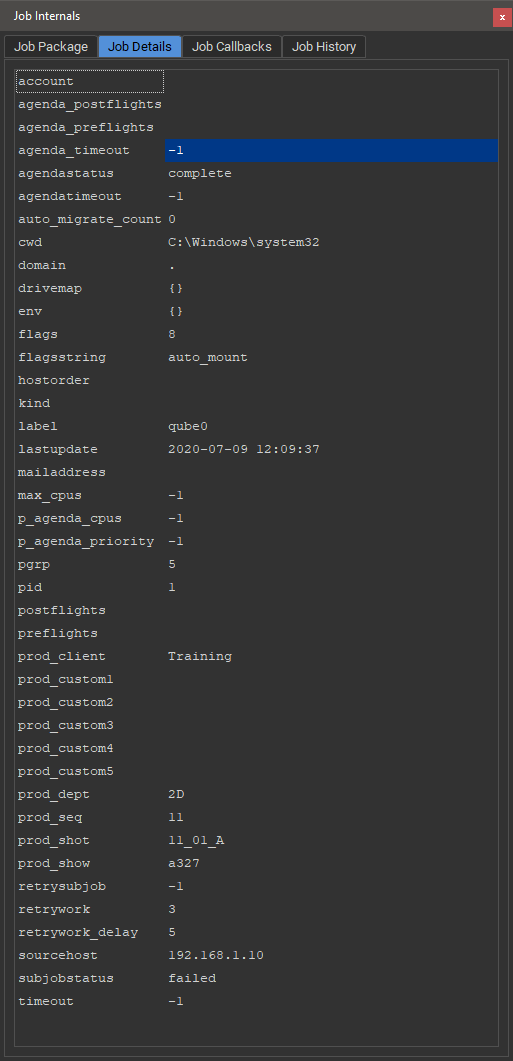513x1061 pixels.
Task: Click the label value qube0
Action: 187,426
